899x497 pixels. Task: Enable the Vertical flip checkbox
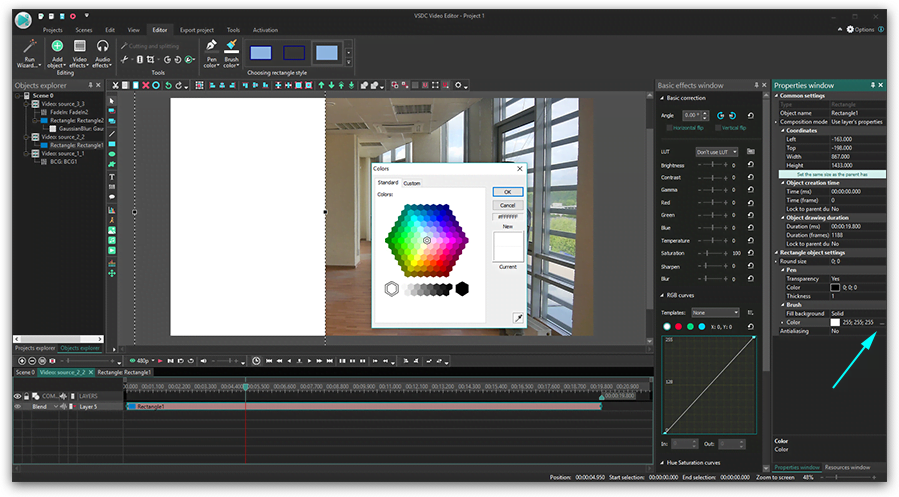(x=718, y=128)
